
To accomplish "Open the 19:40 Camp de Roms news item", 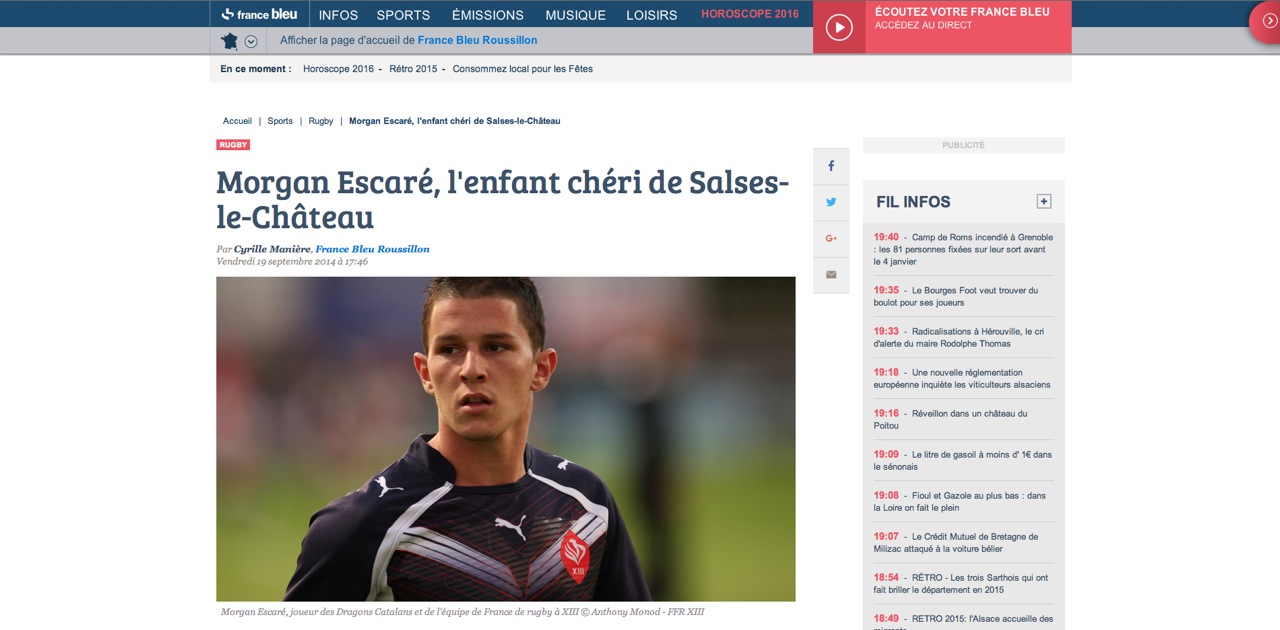I will point(963,249).
